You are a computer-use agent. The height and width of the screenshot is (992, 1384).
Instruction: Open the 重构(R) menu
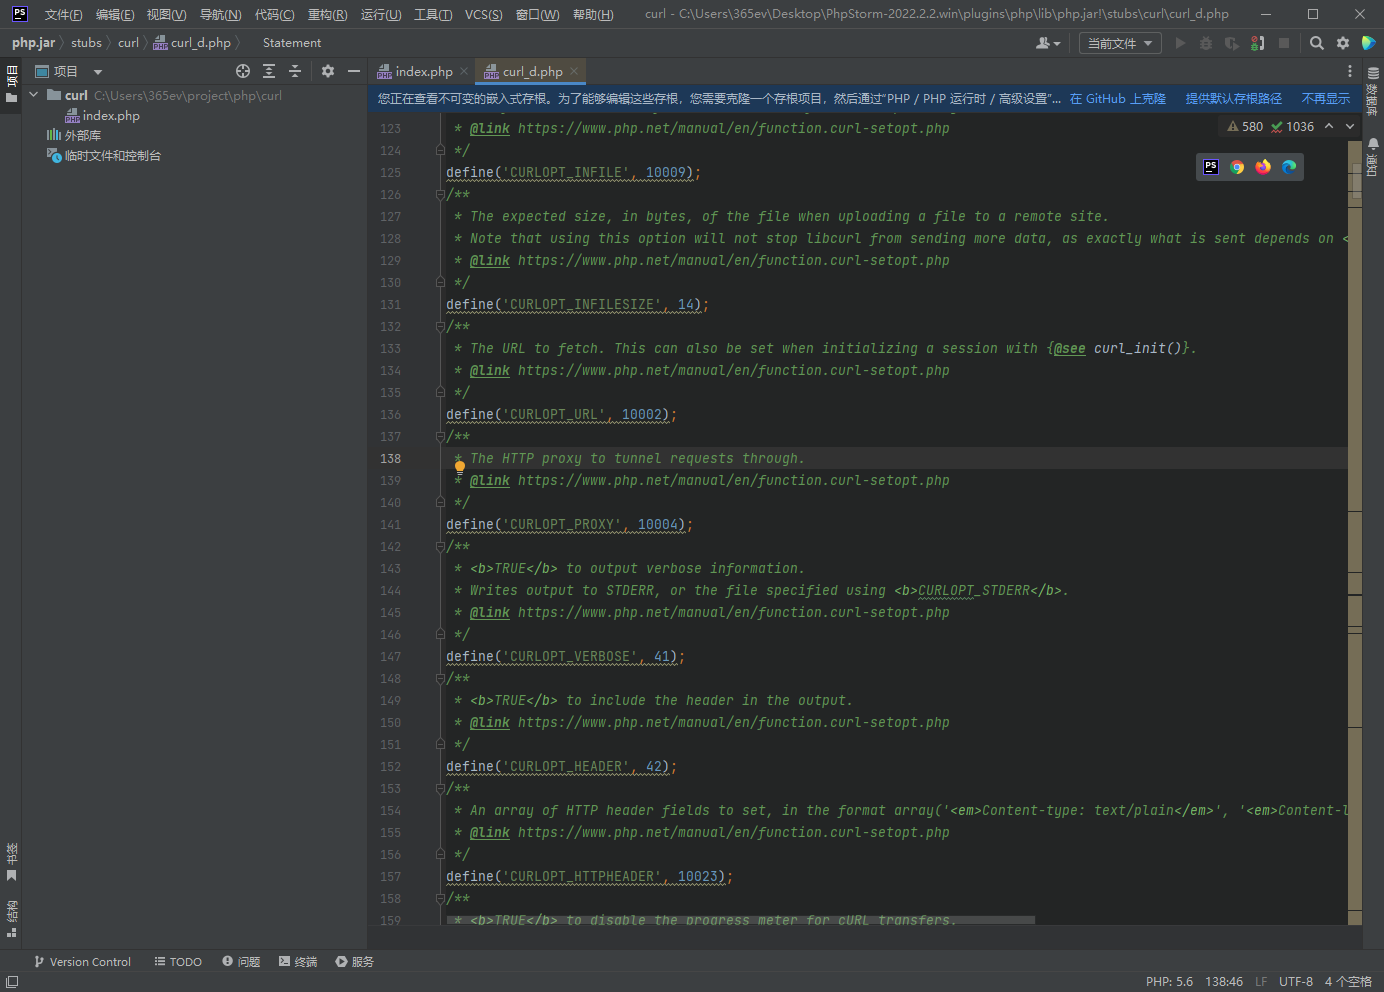click(327, 14)
